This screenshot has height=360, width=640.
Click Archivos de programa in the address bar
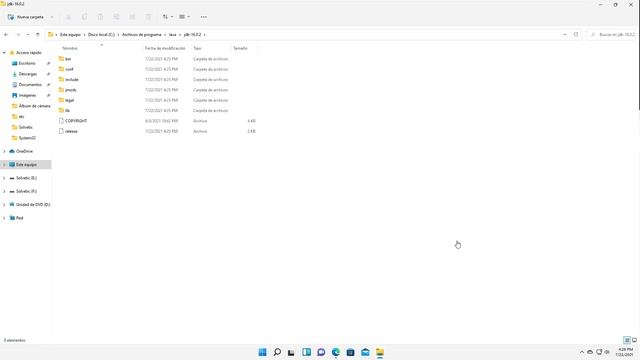click(x=142, y=35)
